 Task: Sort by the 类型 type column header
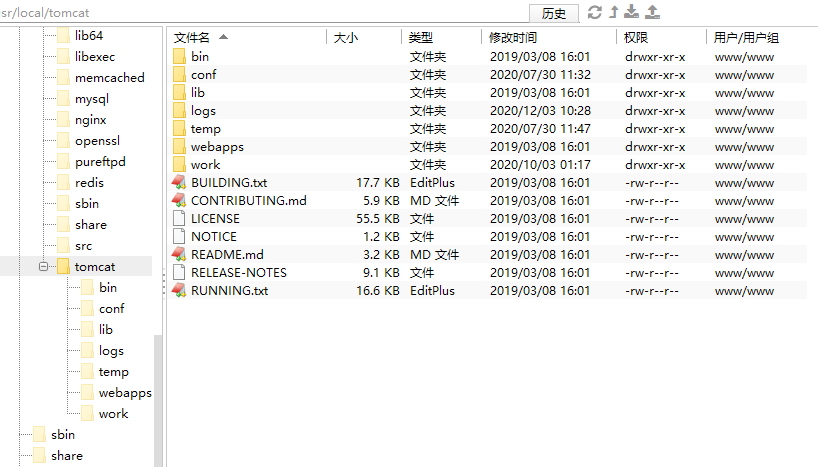(x=420, y=37)
